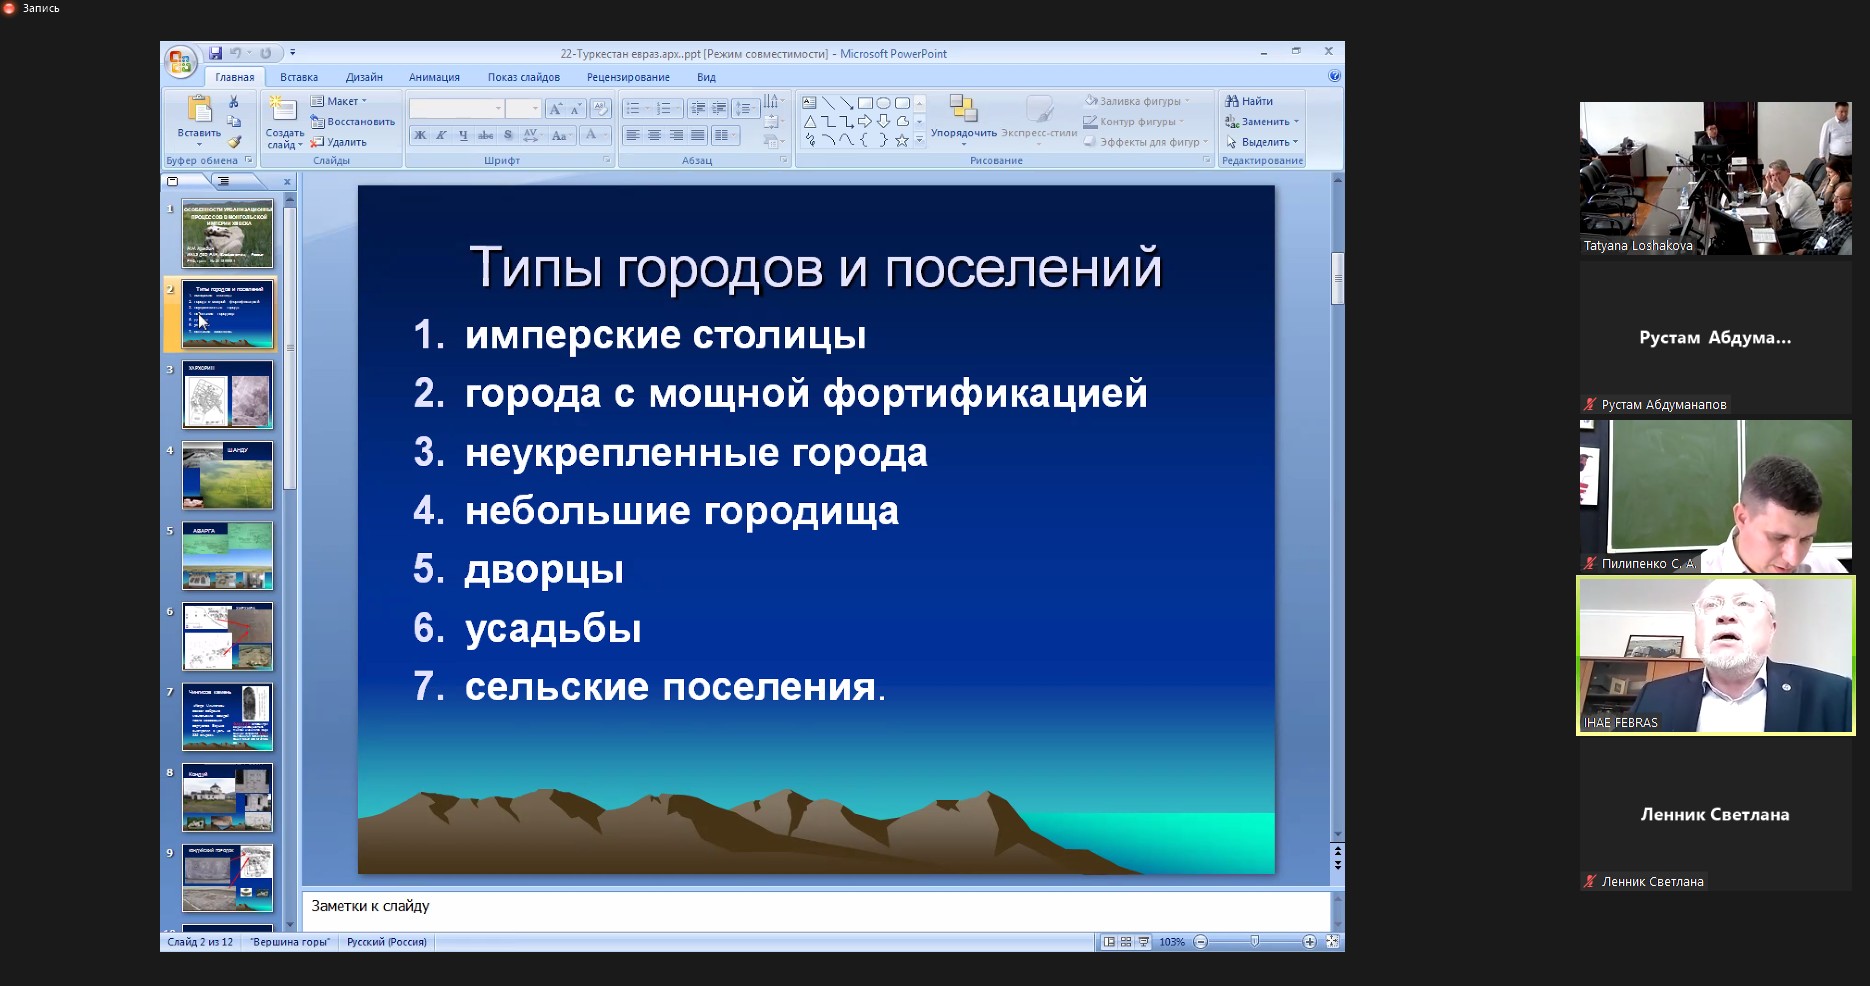Image resolution: width=1870 pixels, height=986 pixels.
Task: Toggle normal view in status bar
Action: coord(1109,942)
